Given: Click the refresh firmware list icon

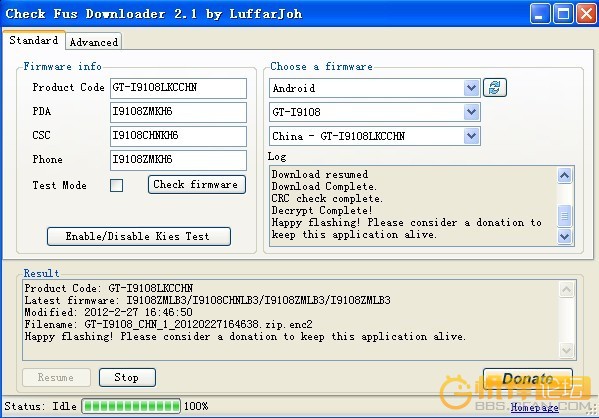Looking at the screenshot, I should tap(495, 87).
